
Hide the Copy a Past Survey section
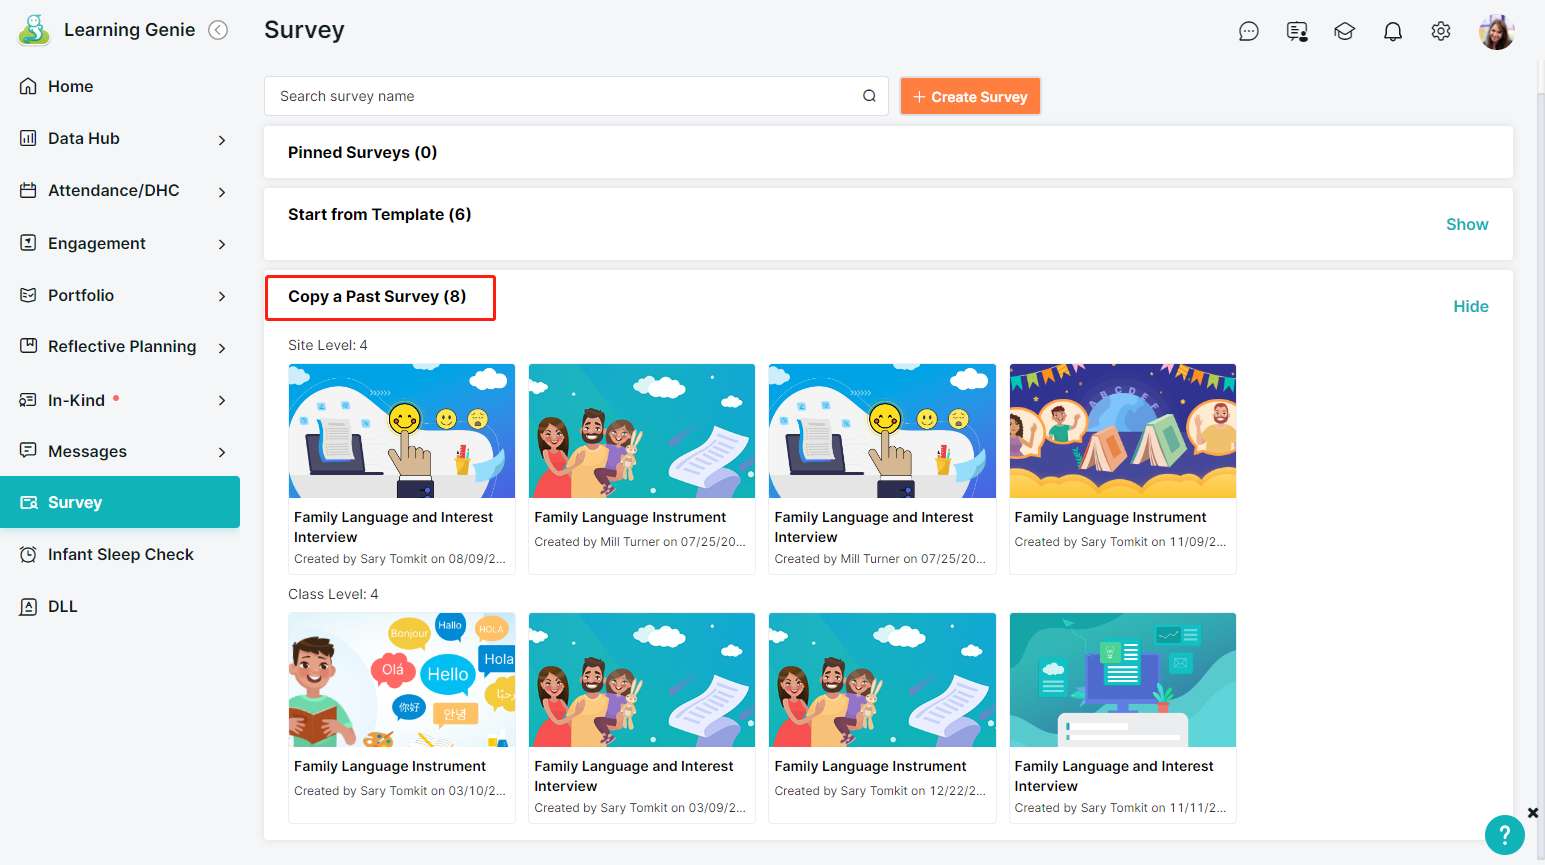[x=1470, y=306]
